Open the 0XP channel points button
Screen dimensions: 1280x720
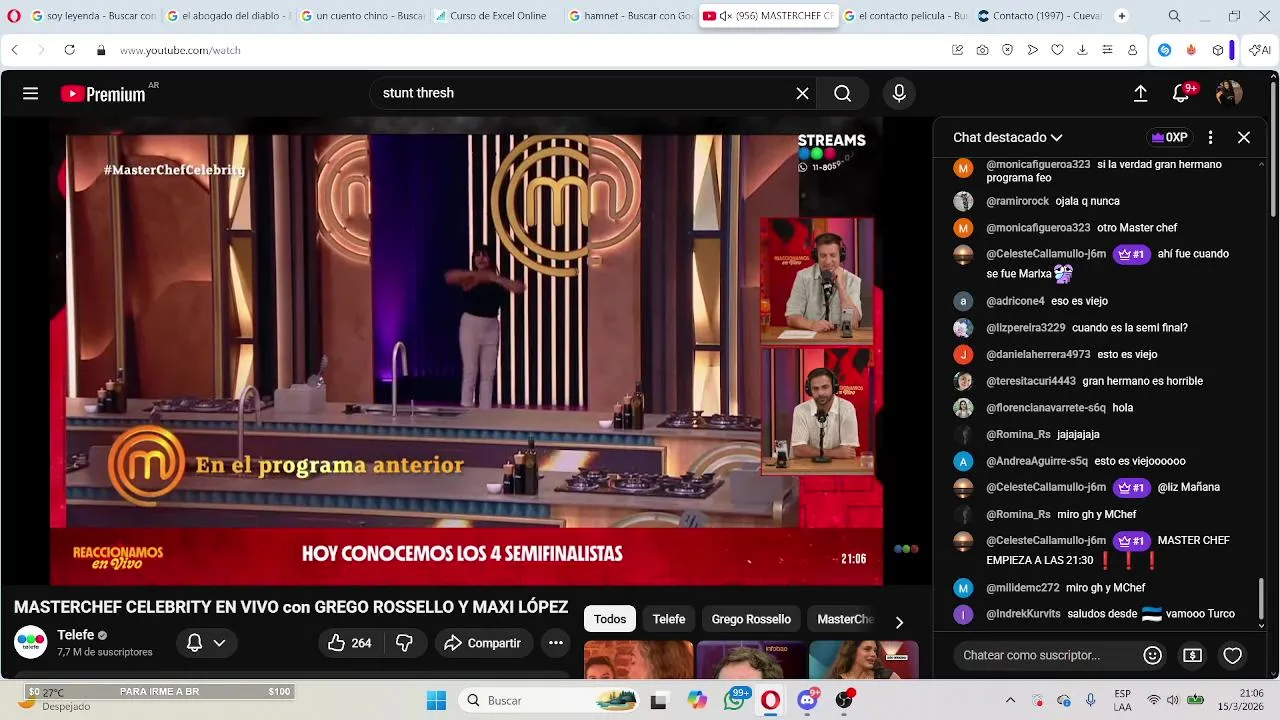(x=1169, y=137)
